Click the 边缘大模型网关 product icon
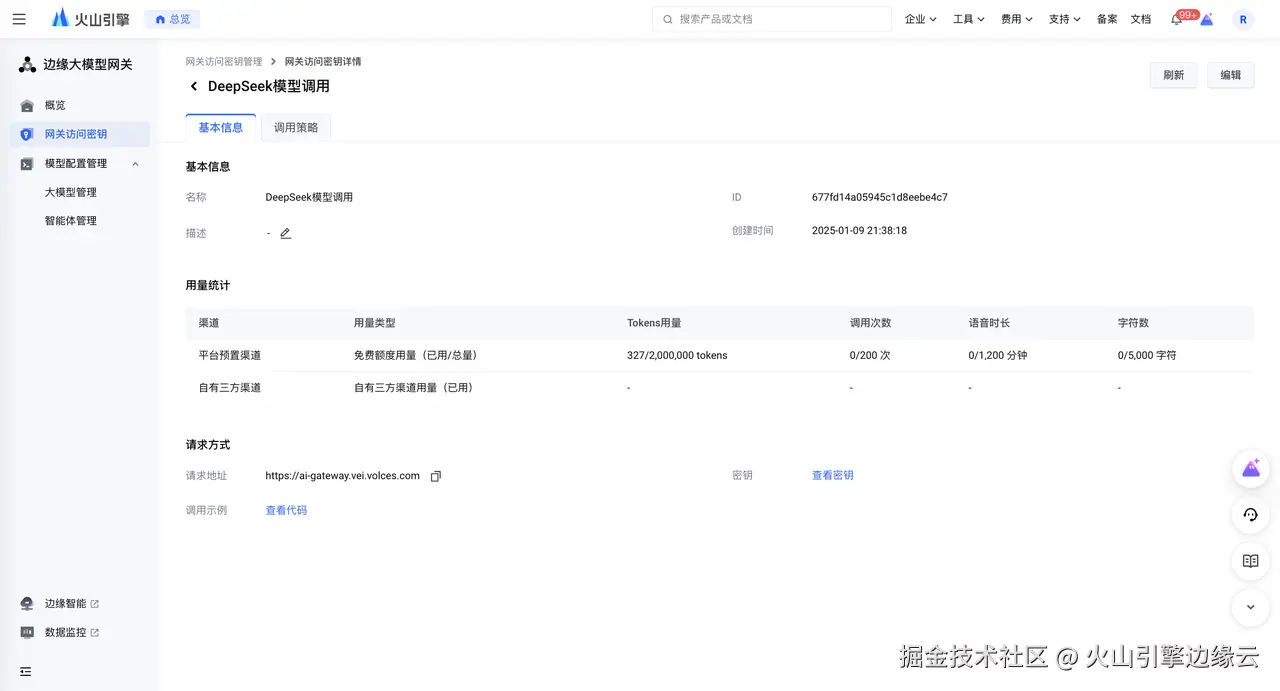 [x=27, y=65]
